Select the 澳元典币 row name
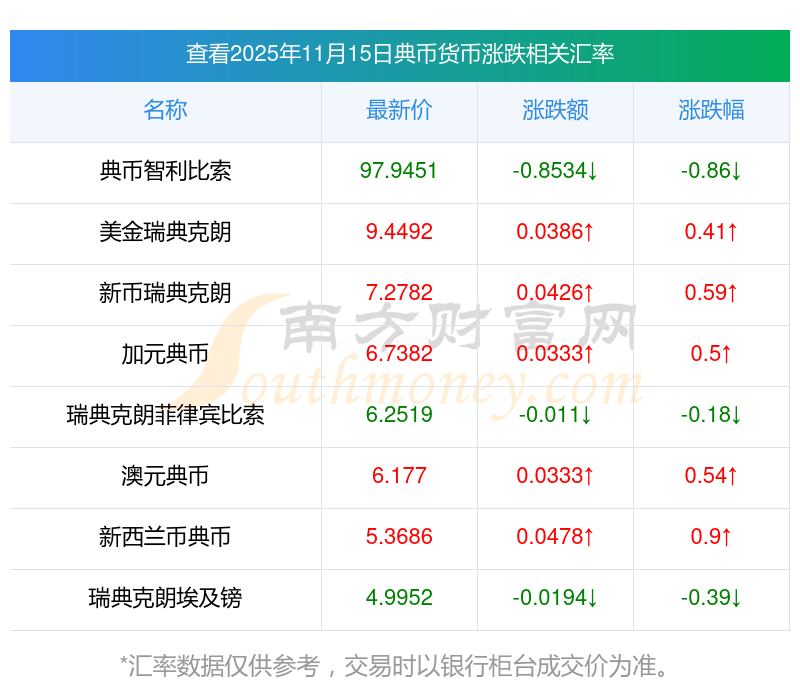 tap(165, 476)
